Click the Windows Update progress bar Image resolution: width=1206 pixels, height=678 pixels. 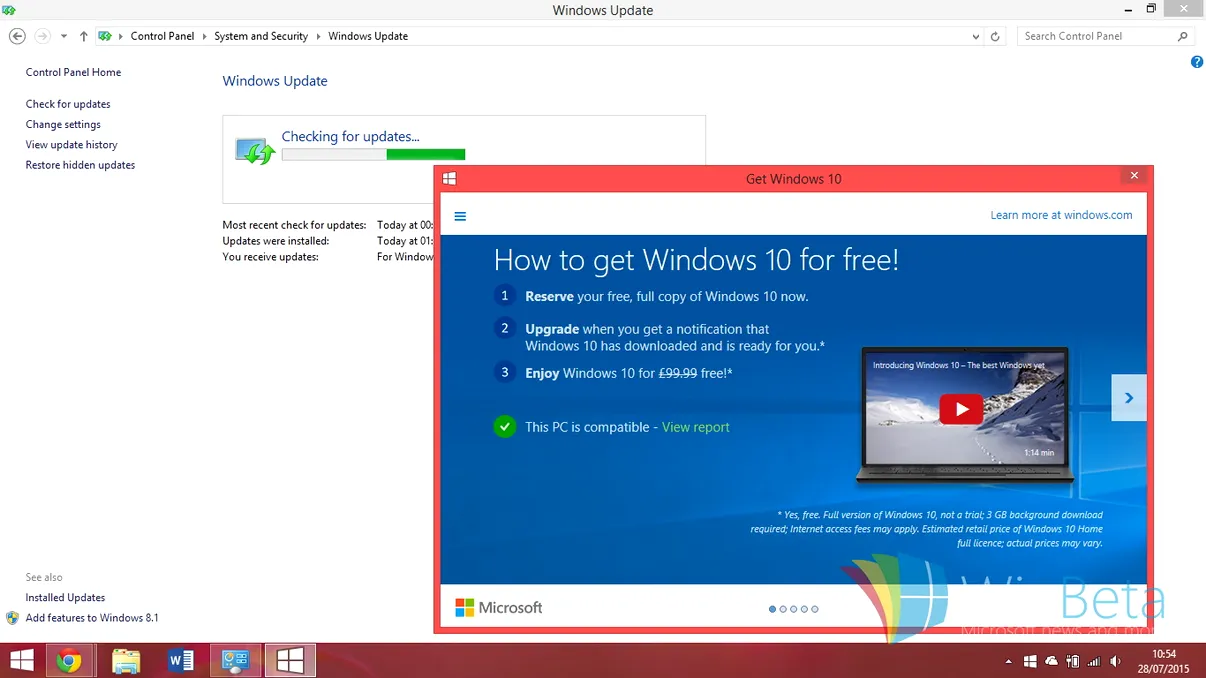(x=373, y=154)
